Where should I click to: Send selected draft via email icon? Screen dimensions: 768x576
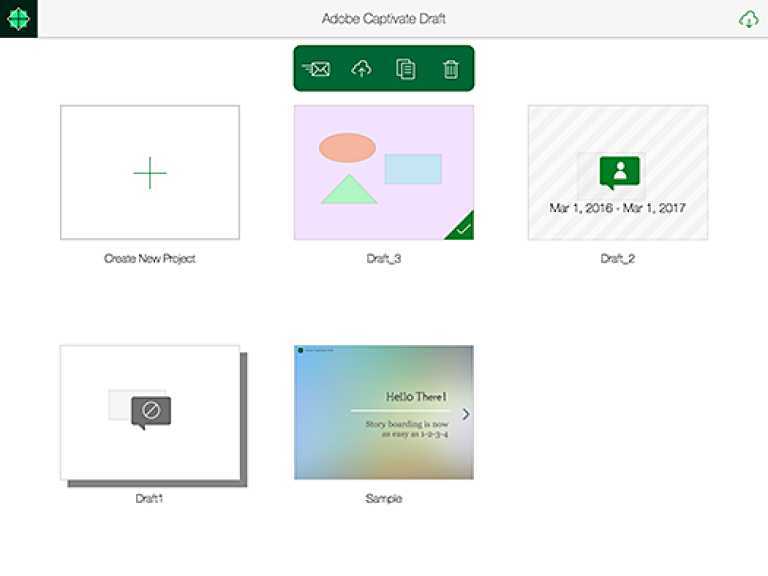[317, 69]
